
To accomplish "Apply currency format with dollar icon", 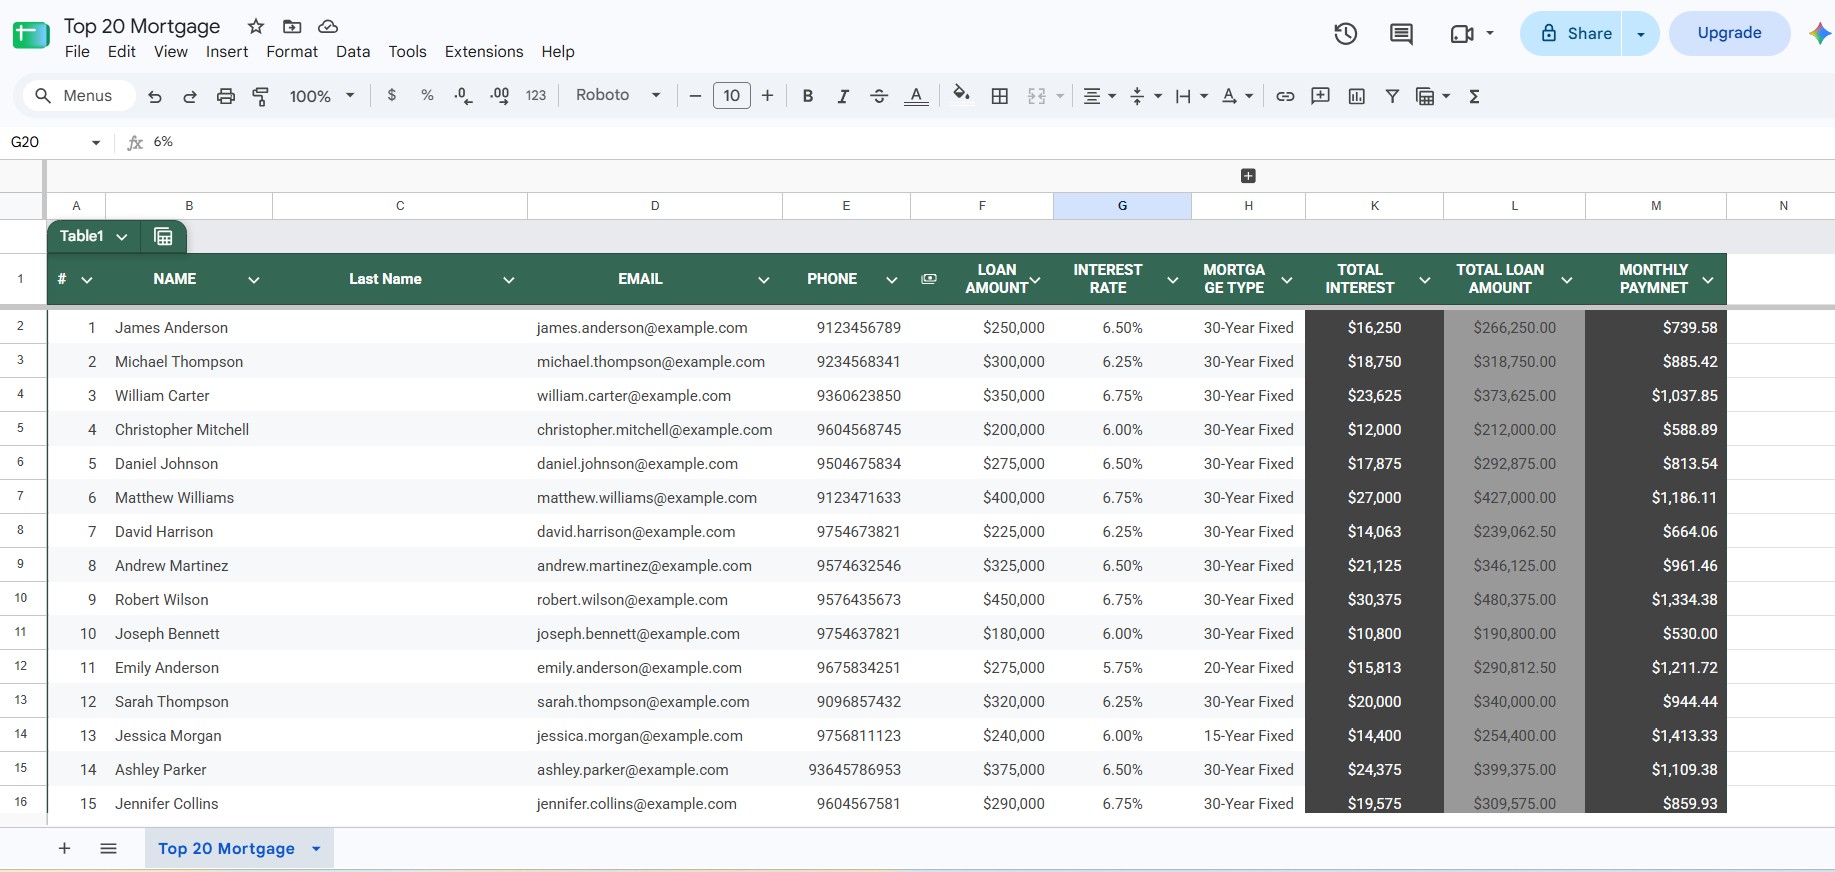I will tap(391, 95).
